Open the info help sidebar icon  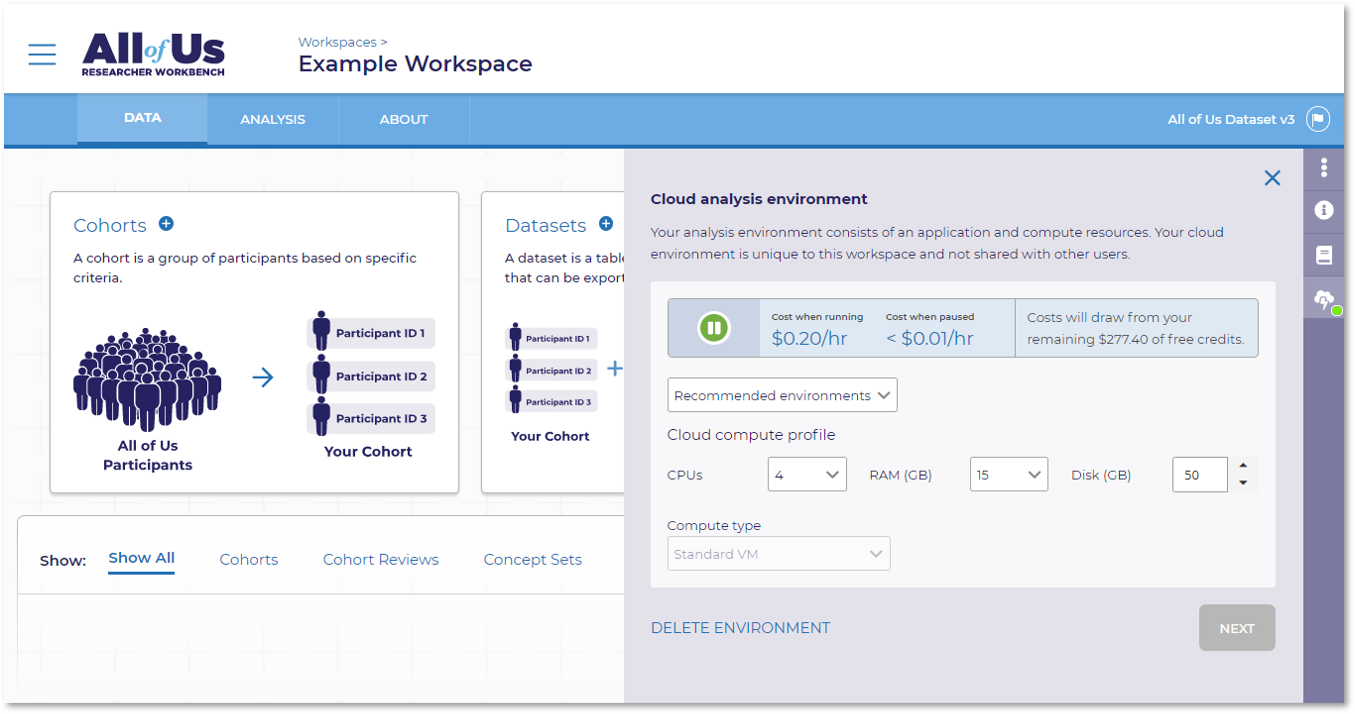(1324, 210)
